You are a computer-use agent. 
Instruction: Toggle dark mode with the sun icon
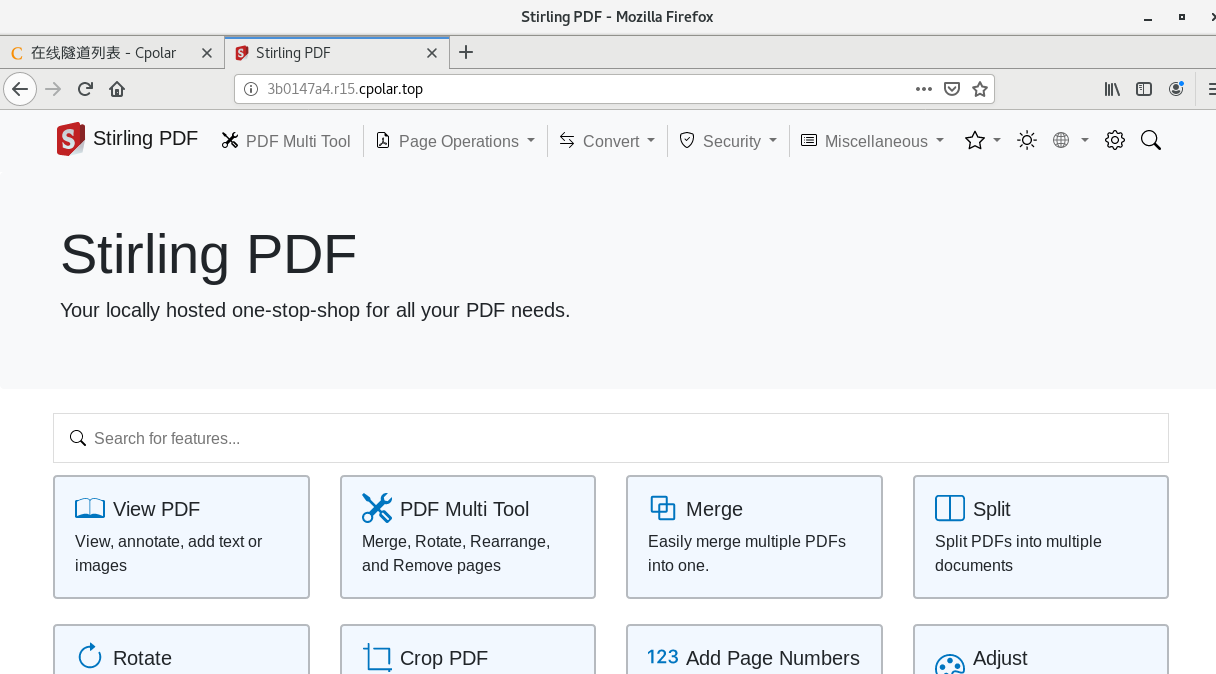pos(1027,141)
